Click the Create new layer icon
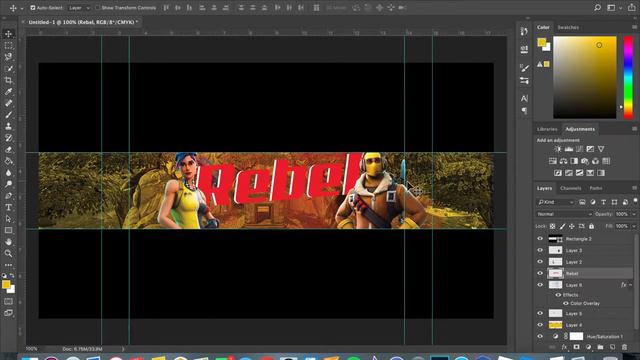 (612, 347)
